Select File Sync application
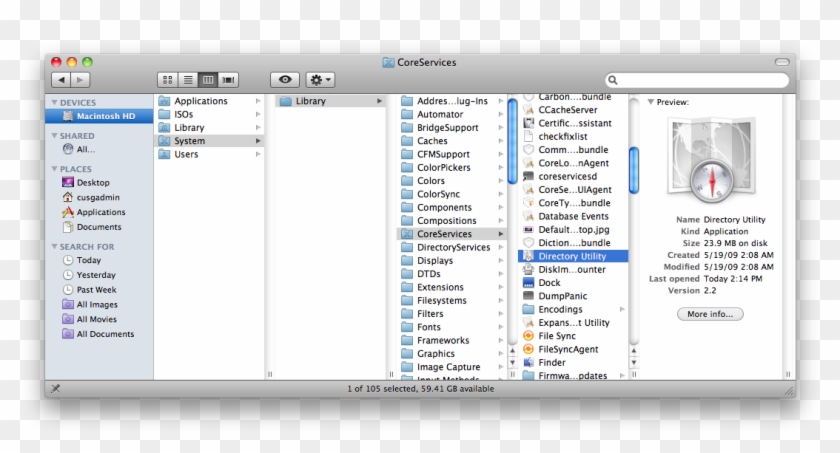 point(573,336)
